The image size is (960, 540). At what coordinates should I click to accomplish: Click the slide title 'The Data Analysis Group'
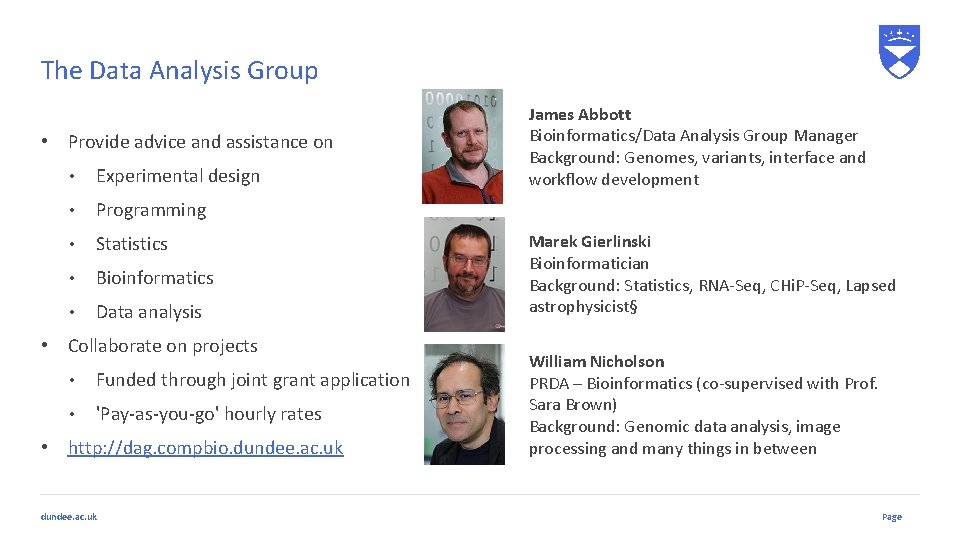coord(179,71)
